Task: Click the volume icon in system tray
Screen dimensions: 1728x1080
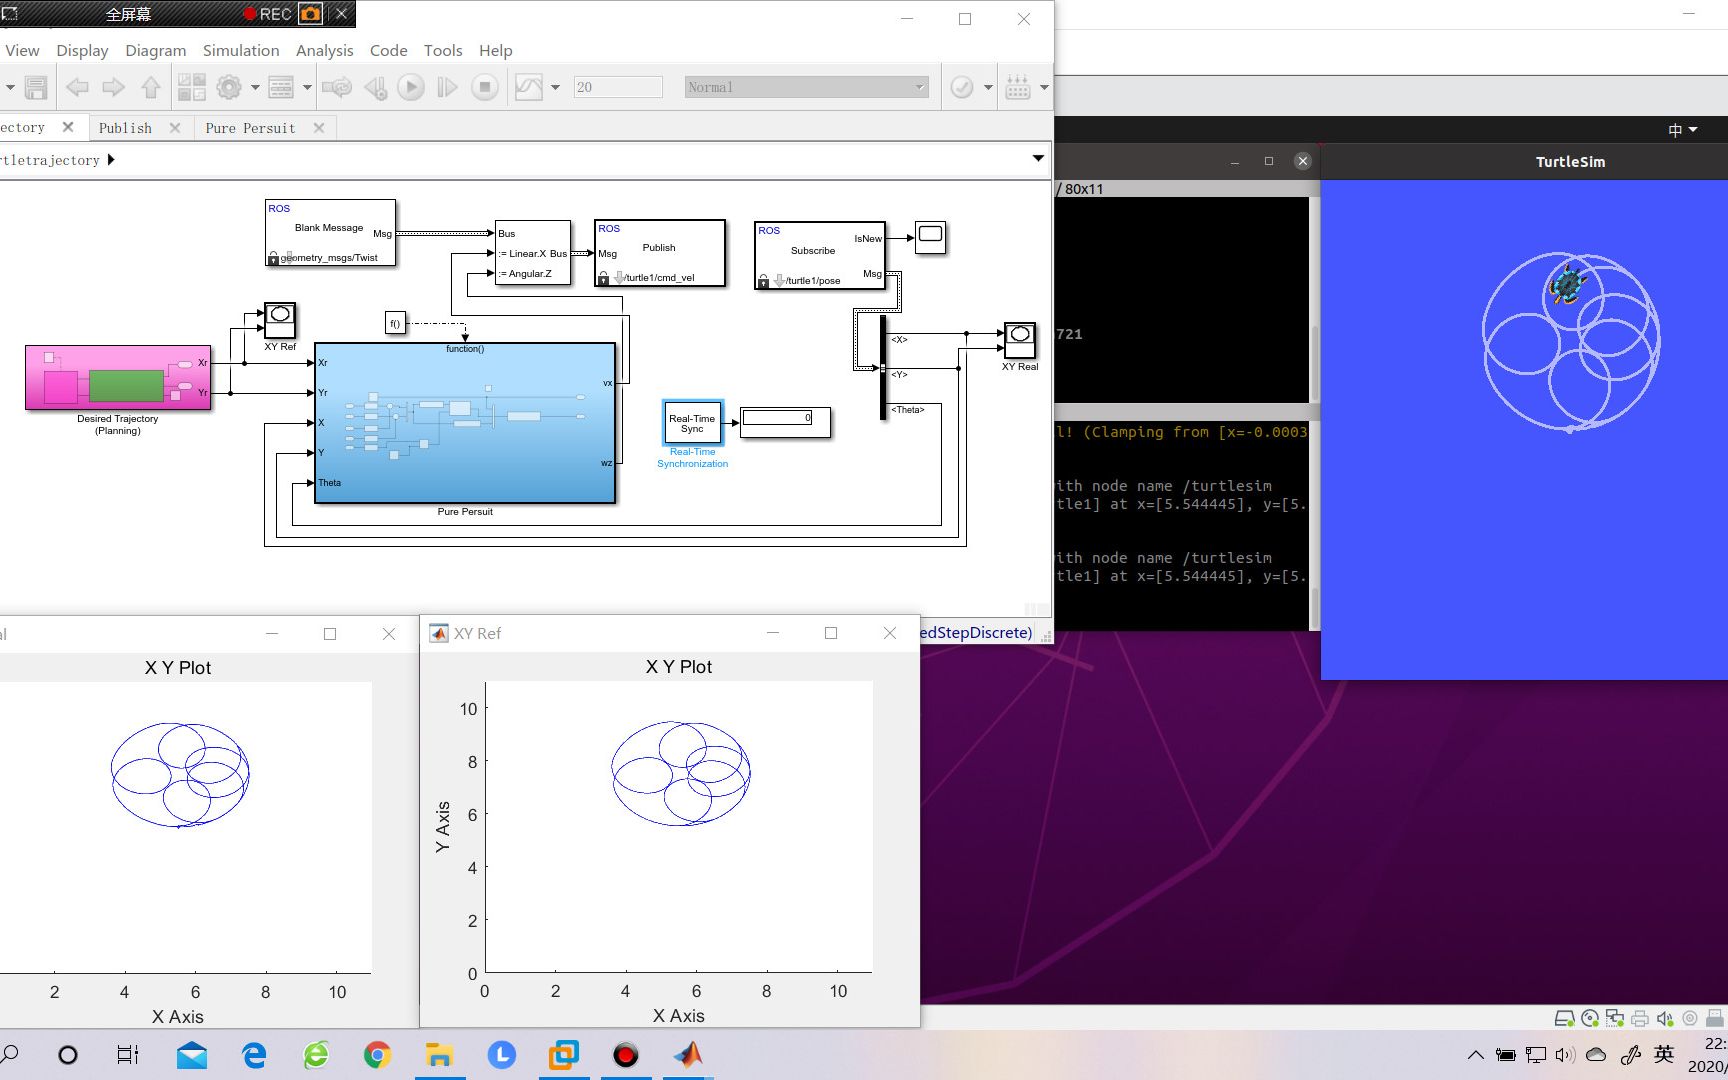Action: (1566, 1054)
